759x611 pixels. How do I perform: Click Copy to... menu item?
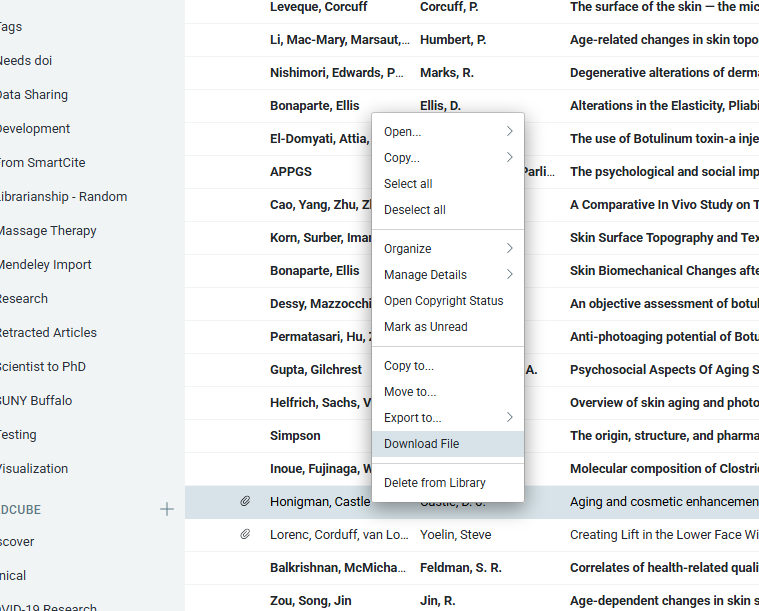coord(408,366)
